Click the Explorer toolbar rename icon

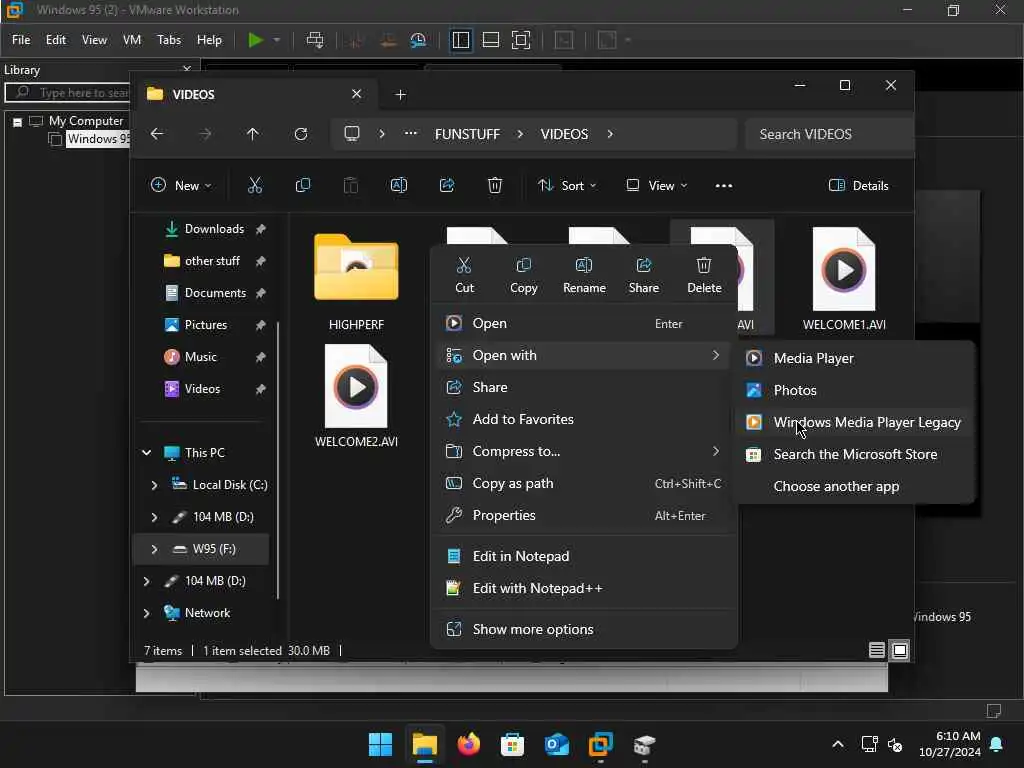coord(398,185)
